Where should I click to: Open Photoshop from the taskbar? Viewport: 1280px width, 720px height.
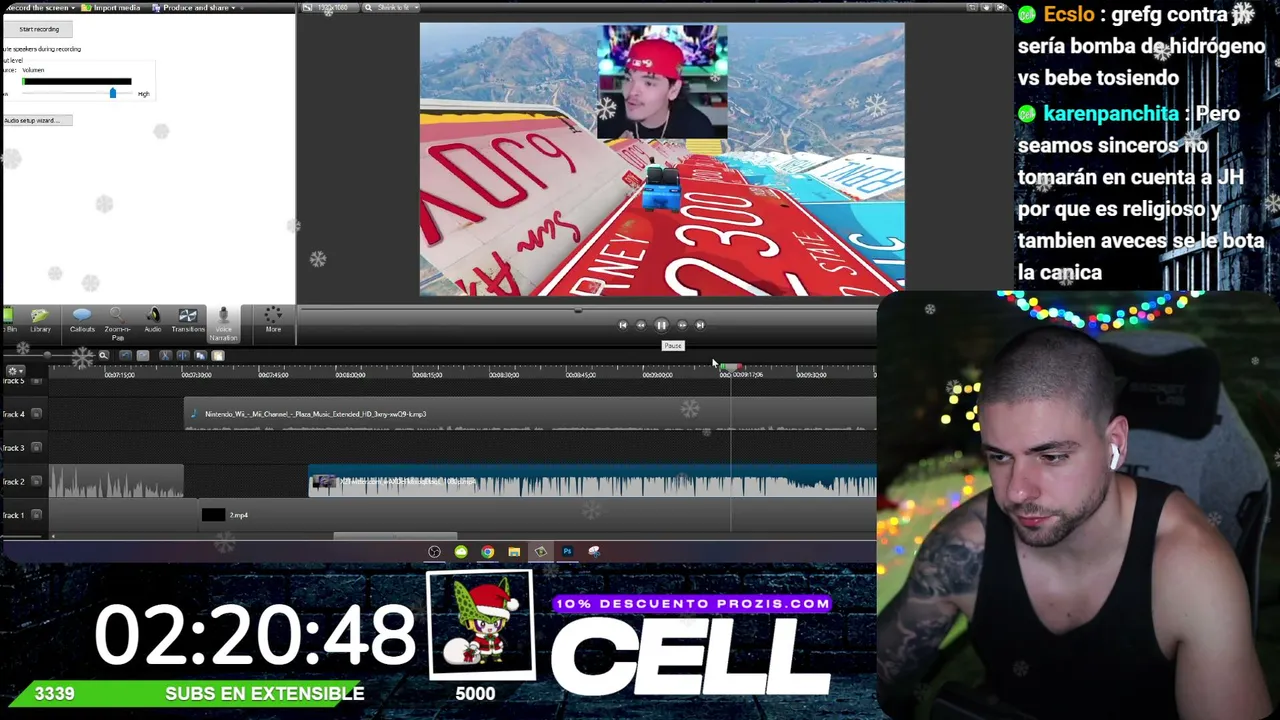[x=567, y=552]
